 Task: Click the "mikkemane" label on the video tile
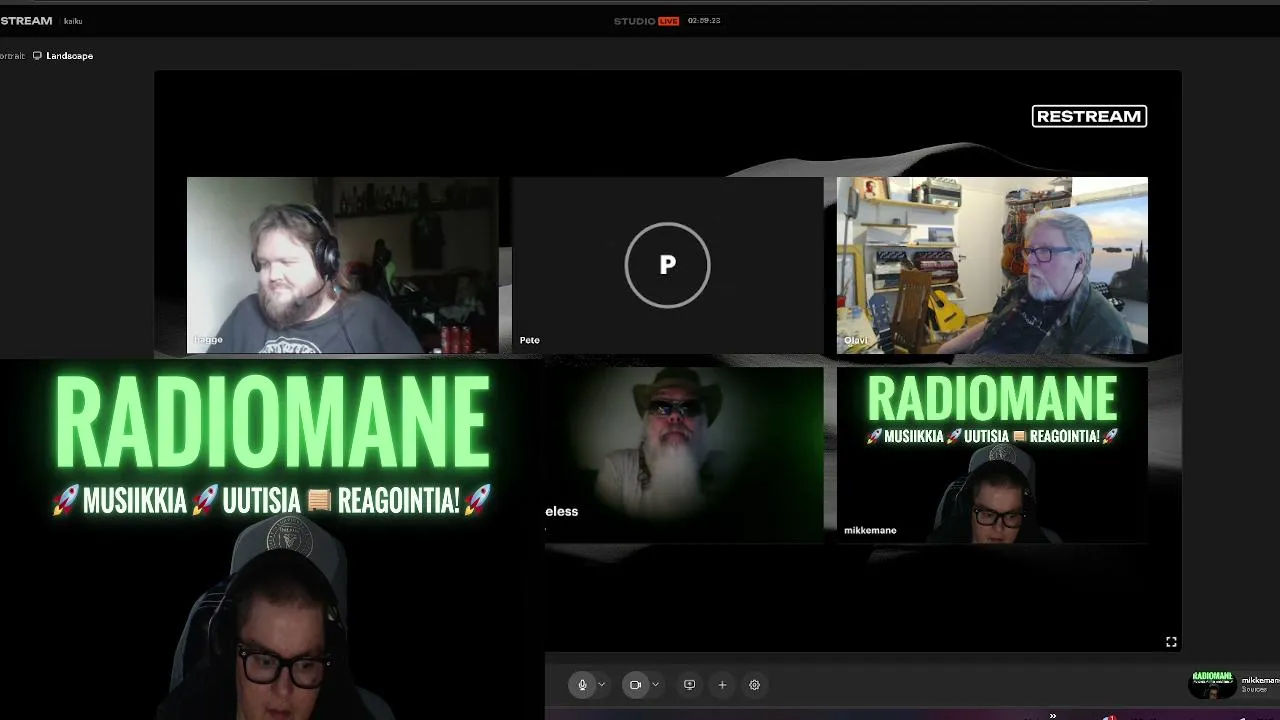point(870,530)
